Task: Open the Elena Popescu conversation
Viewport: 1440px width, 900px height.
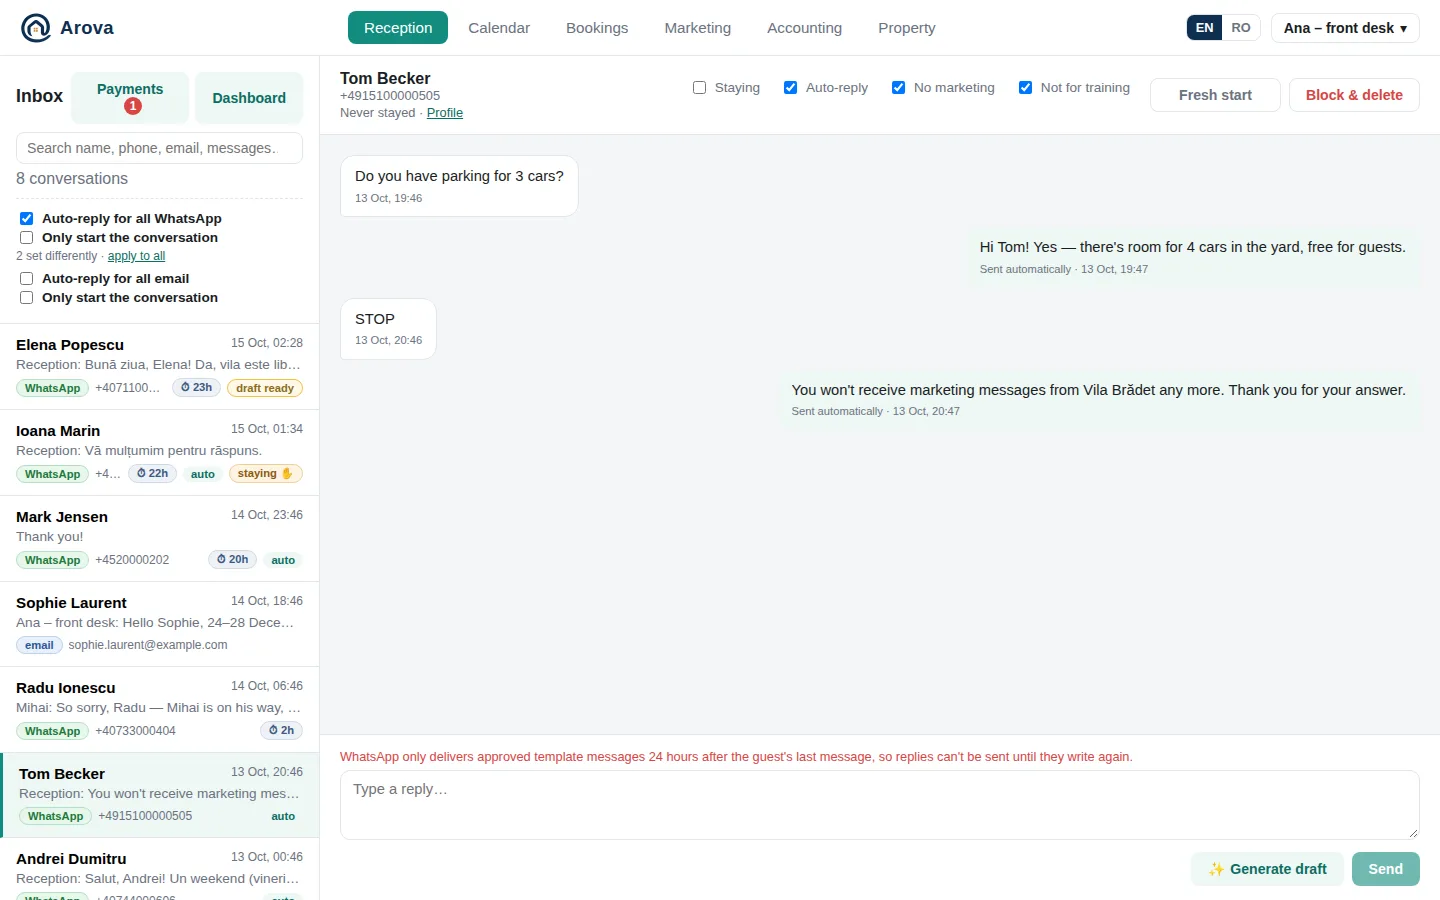Action: 160,366
